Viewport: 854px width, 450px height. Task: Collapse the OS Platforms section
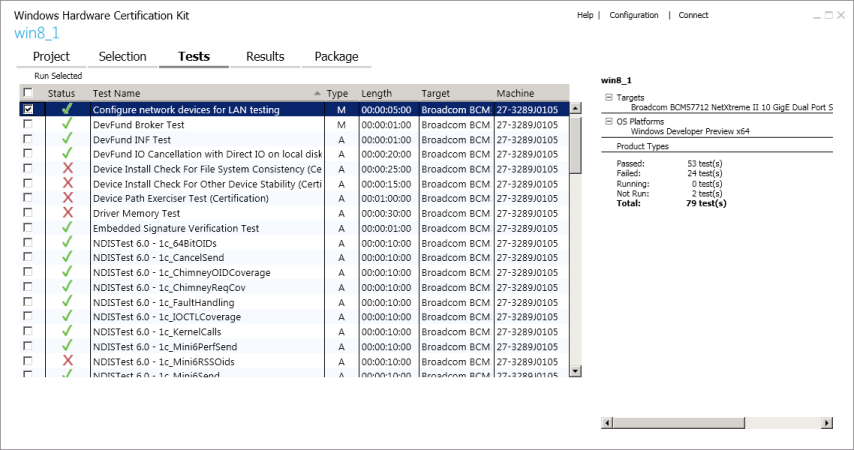click(608, 121)
